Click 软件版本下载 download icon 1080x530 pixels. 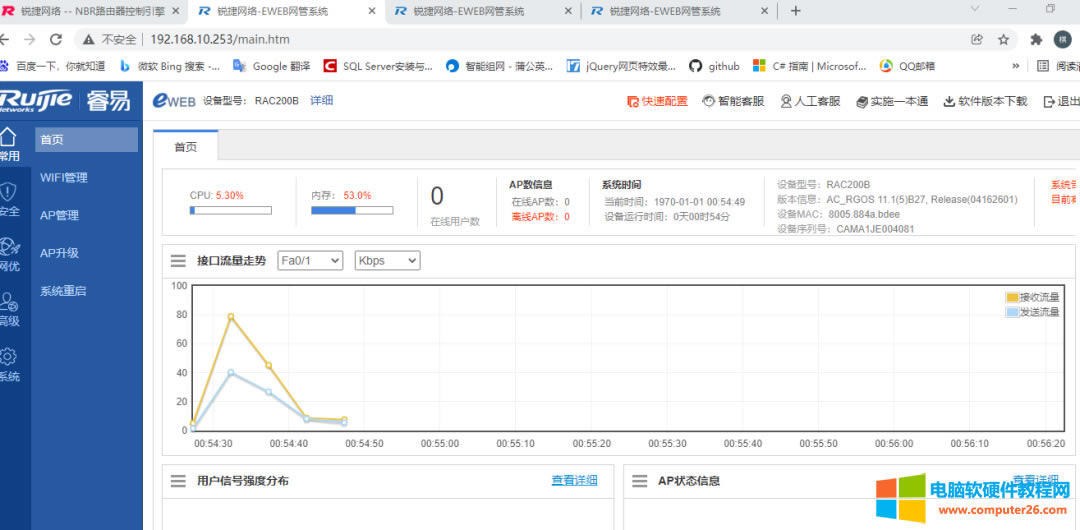(x=949, y=101)
